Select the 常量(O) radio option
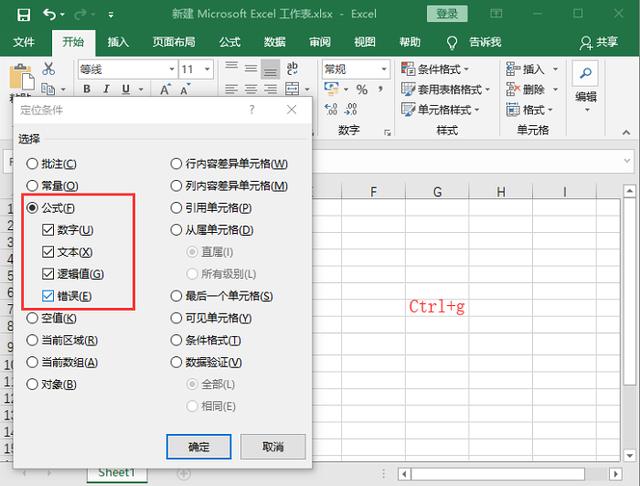The width and height of the screenshot is (640, 486). click(52, 186)
